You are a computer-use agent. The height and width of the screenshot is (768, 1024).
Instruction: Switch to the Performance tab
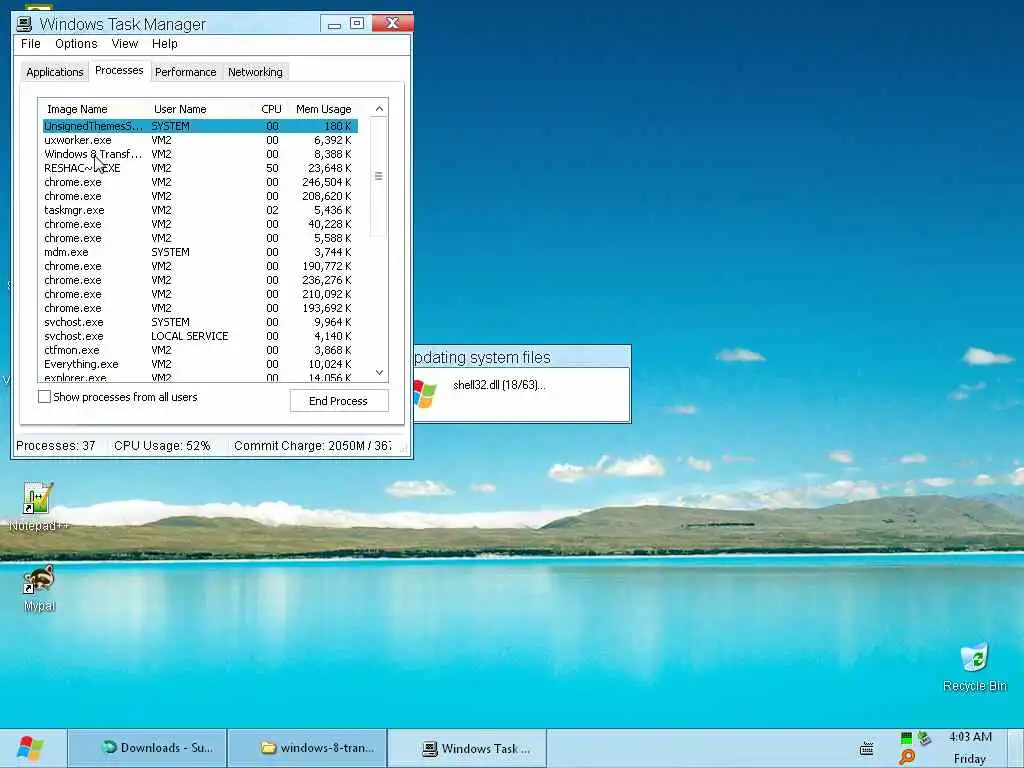coord(185,72)
